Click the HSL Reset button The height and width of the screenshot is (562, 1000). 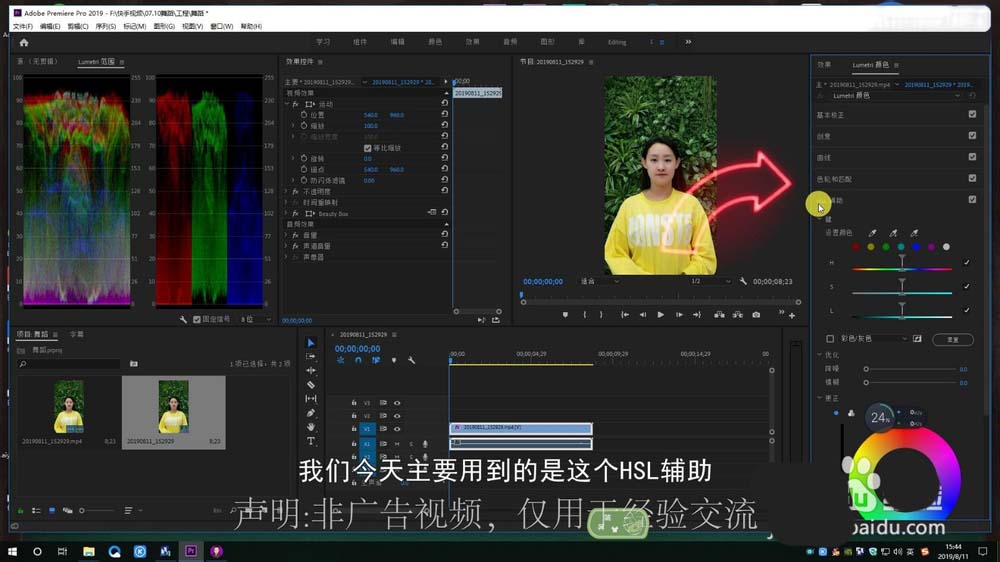[953, 339]
